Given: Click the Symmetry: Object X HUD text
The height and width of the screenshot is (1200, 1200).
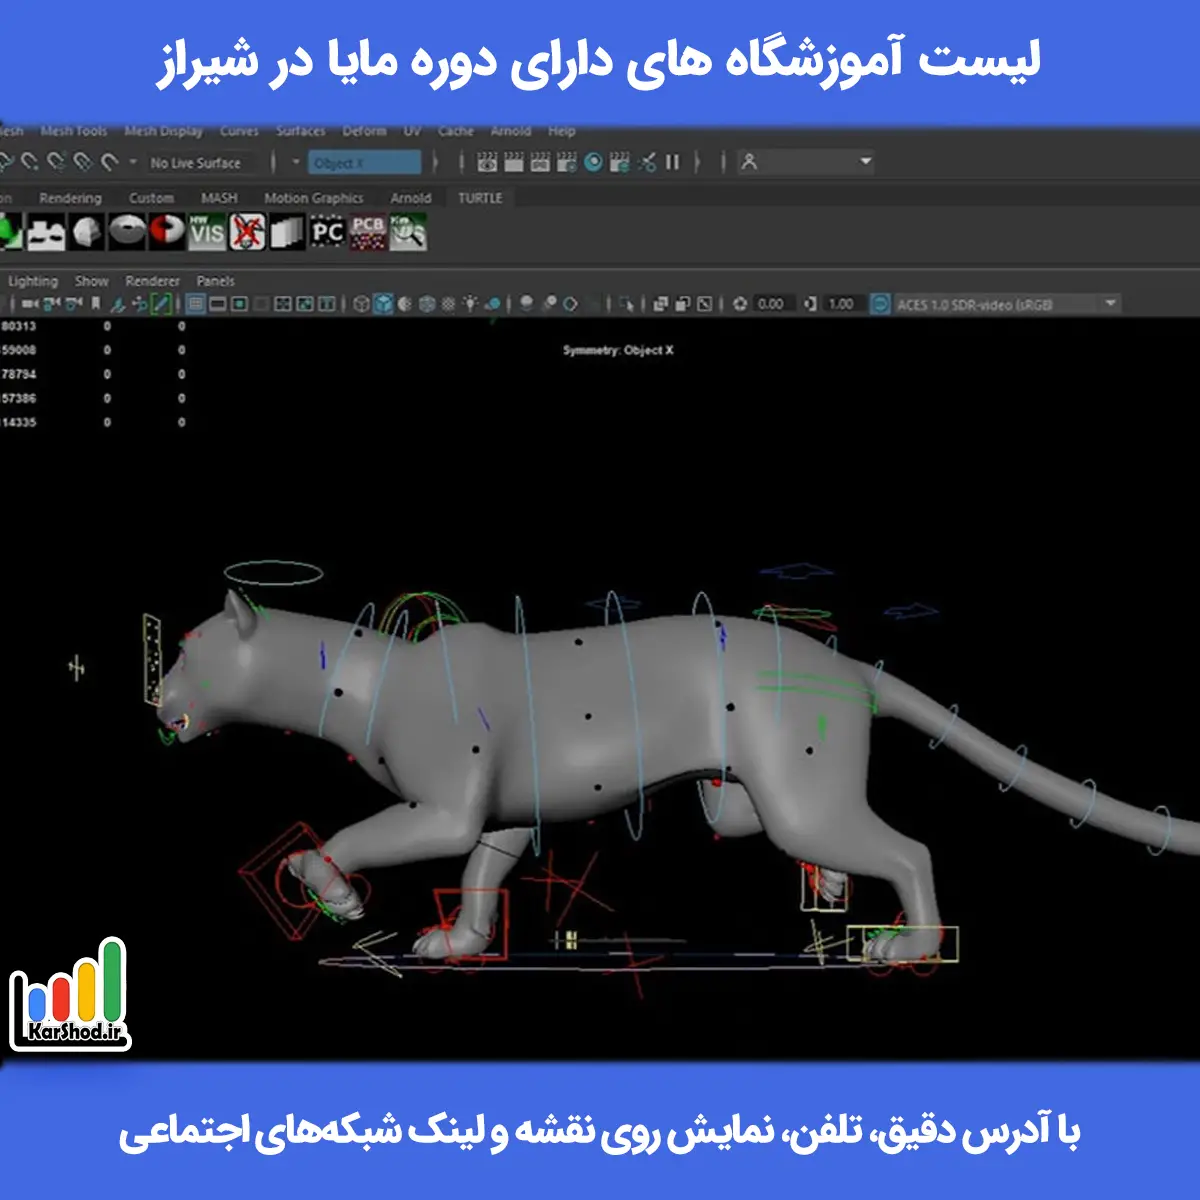Looking at the screenshot, I should click(x=618, y=350).
